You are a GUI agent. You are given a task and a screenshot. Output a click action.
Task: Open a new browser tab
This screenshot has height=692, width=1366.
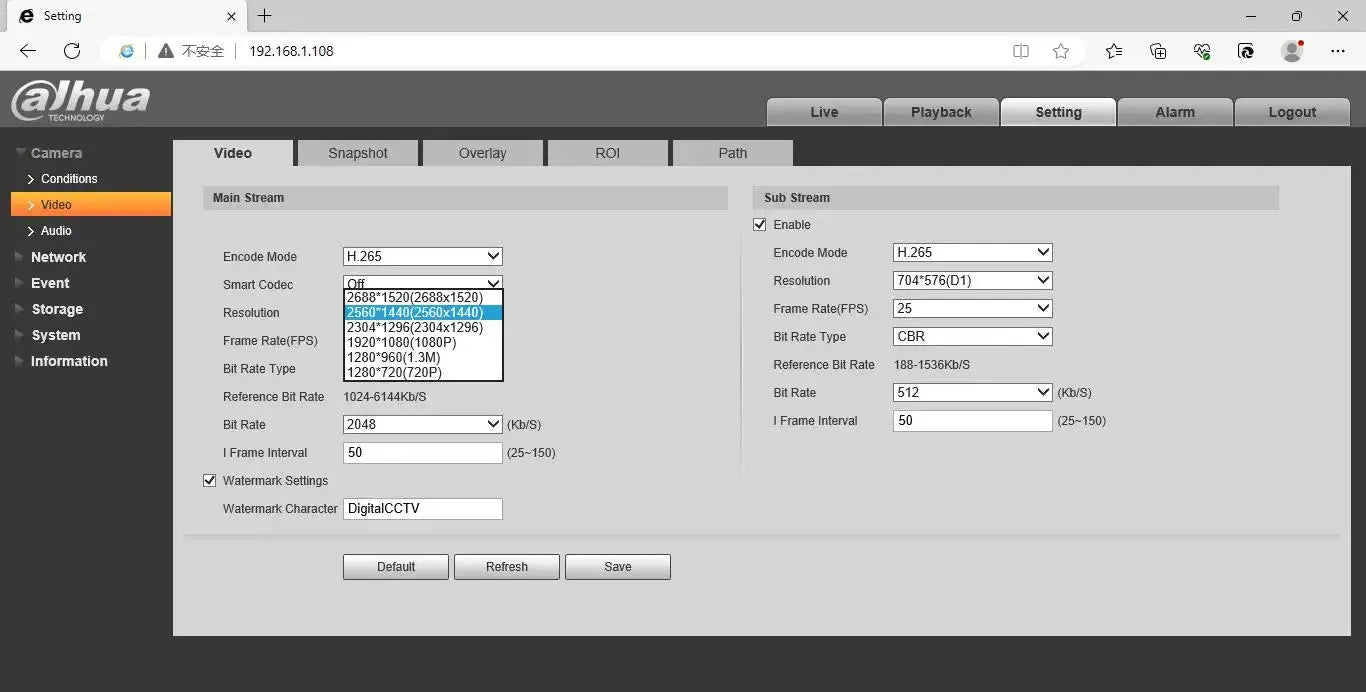tap(264, 16)
